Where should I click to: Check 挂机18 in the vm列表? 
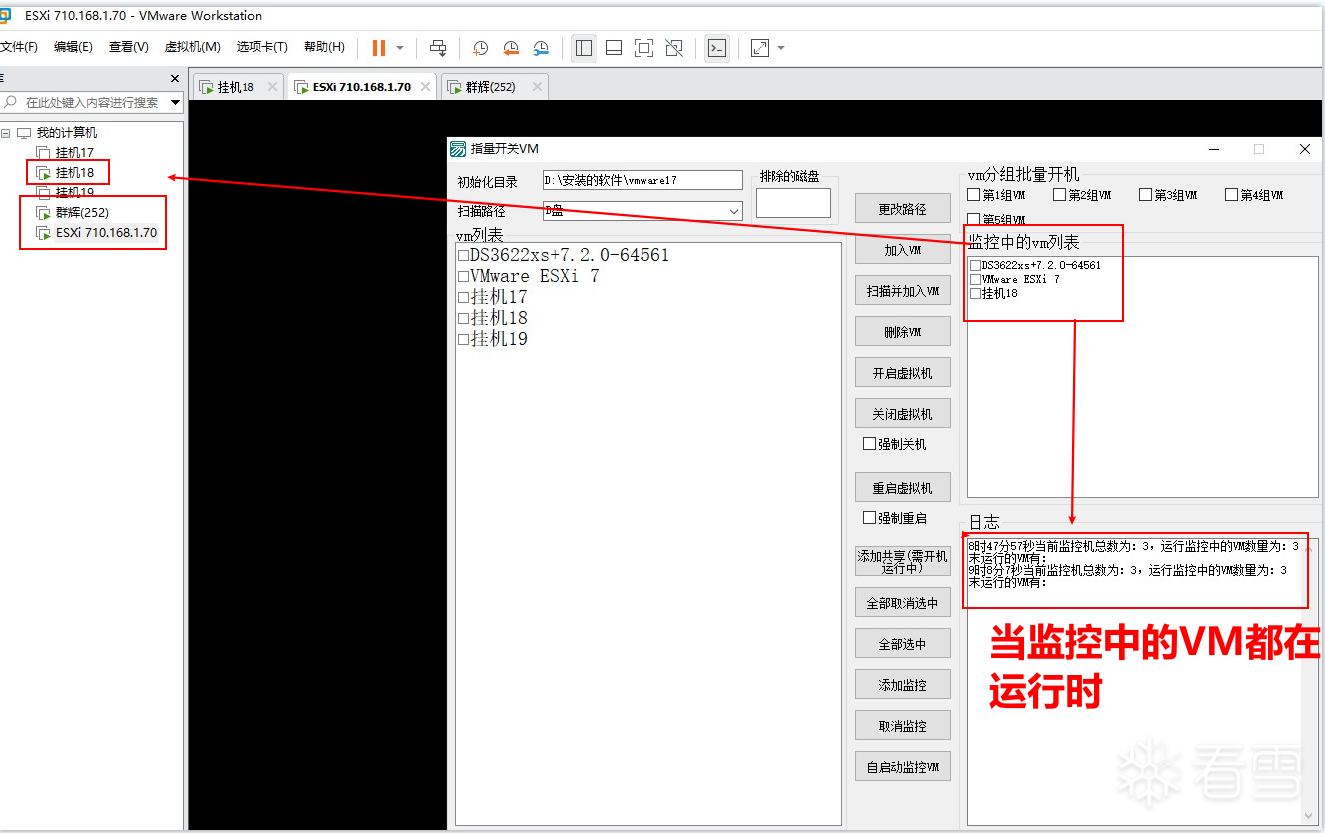point(464,318)
